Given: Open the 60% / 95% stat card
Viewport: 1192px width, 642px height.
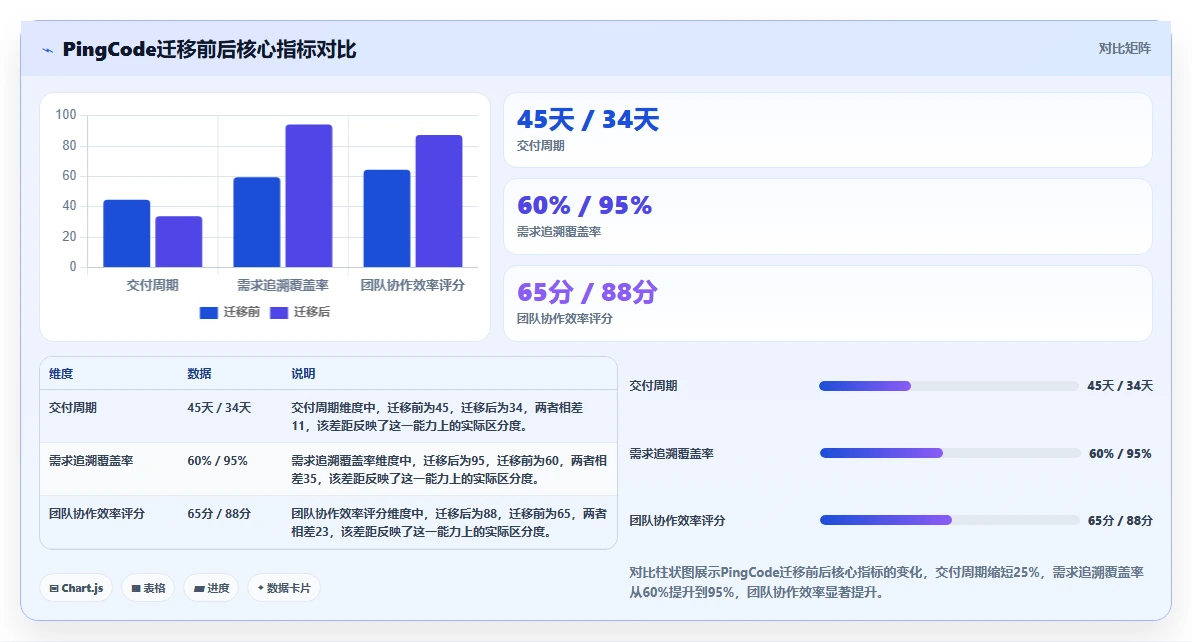Looking at the screenshot, I should pyautogui.click(x=828, y=217).
